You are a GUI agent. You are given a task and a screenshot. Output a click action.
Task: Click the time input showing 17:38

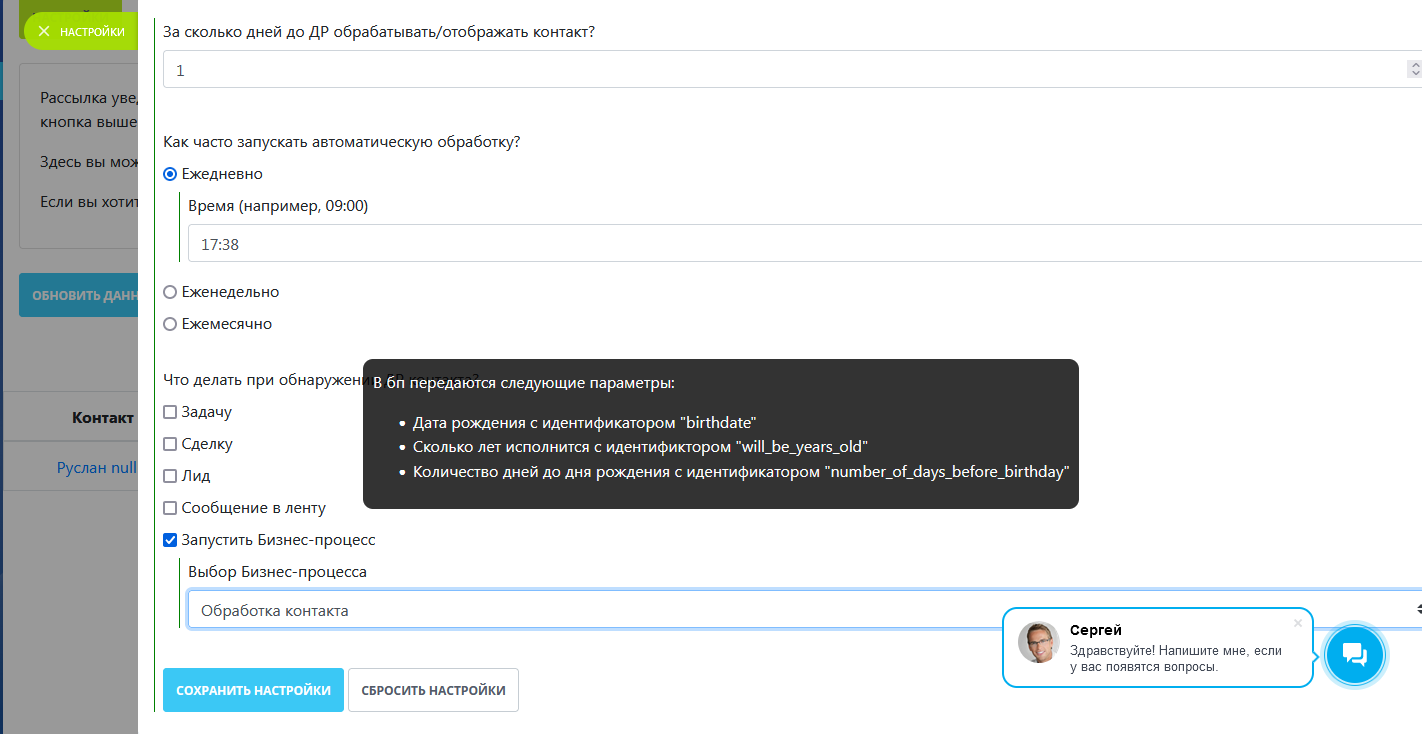click(x=800, y=244)
